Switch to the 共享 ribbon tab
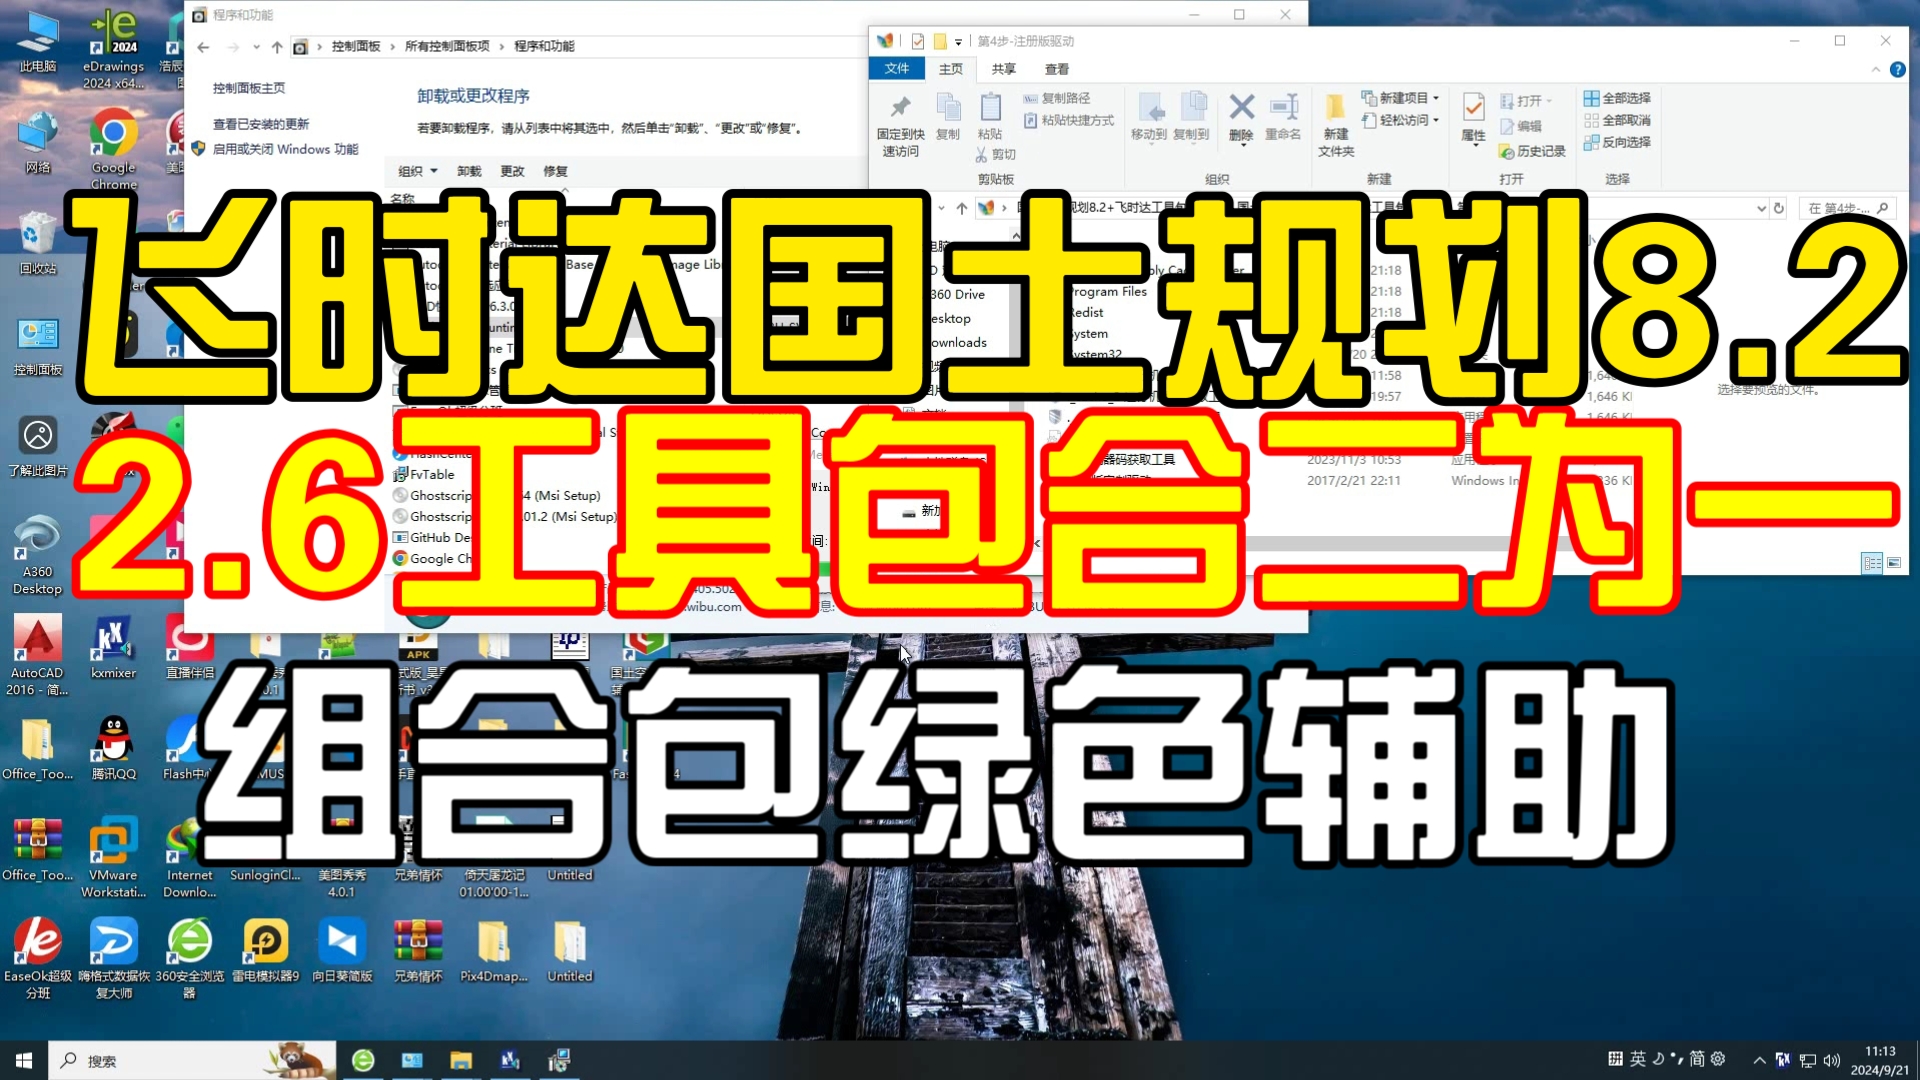 coord(1003,69)
